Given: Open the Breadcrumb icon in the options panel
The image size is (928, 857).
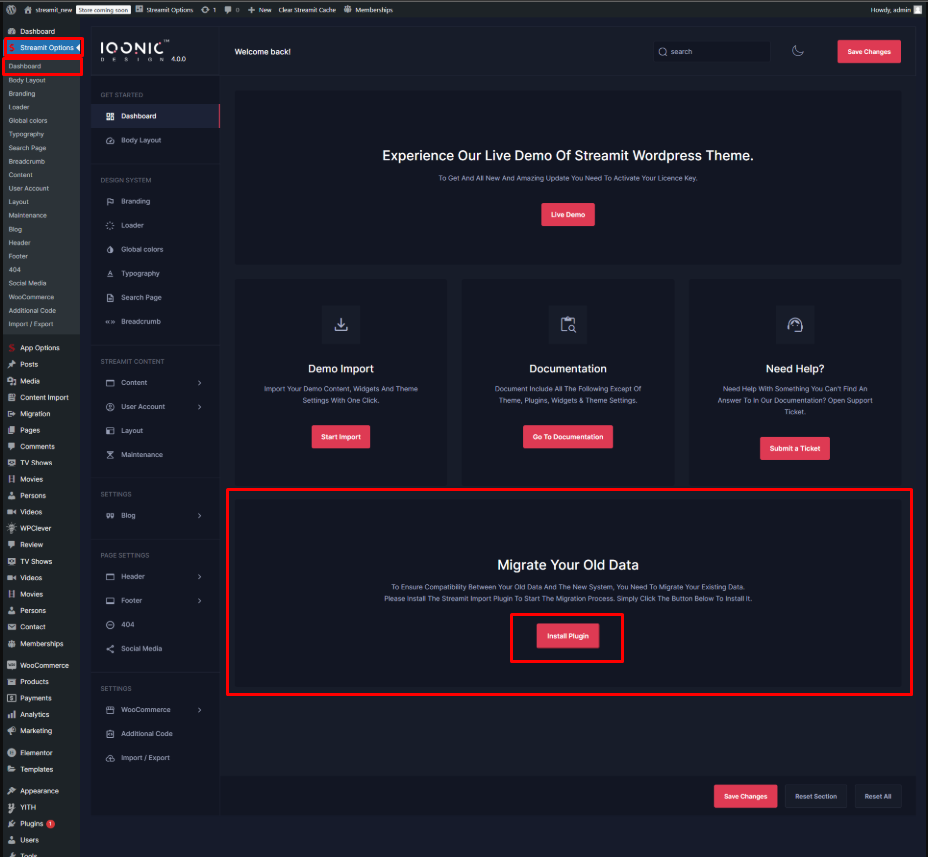Looking at the screenshot, I should [x=110, y=322].
